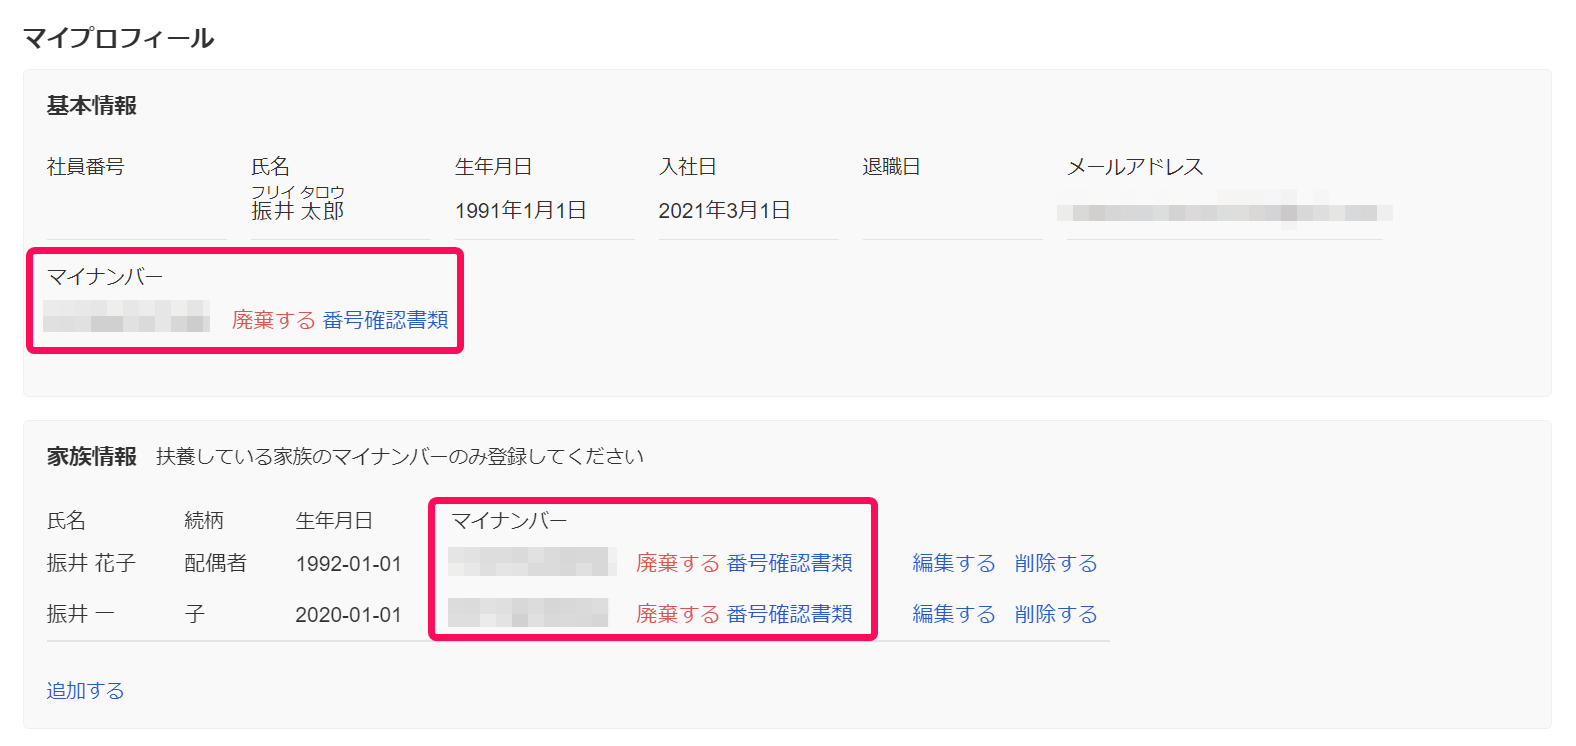
Task: Click the empty 社員番号 field
Action: 135,212
